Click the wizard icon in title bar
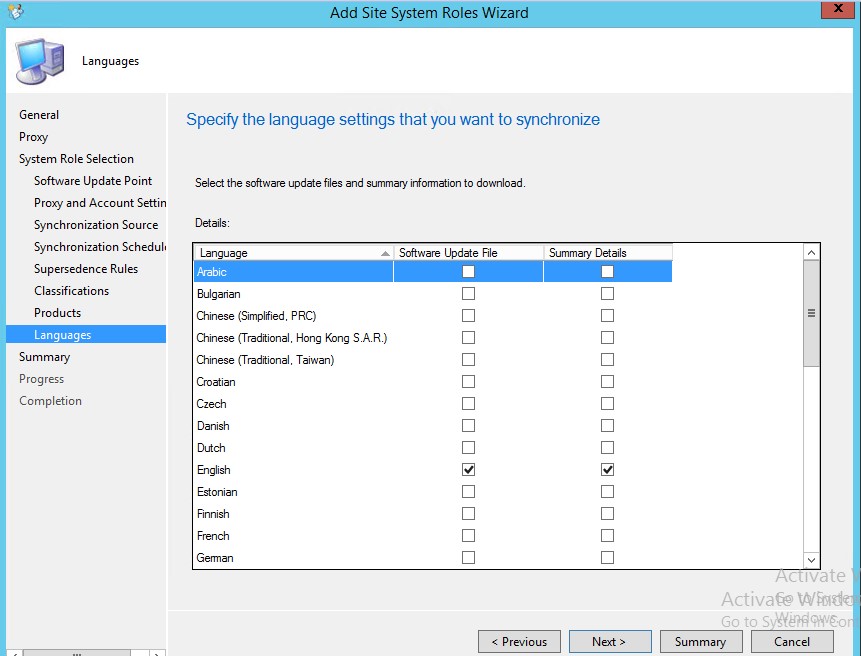Image resolution: width=861 pixels, height=656 pixels. (x=15, y=13)
